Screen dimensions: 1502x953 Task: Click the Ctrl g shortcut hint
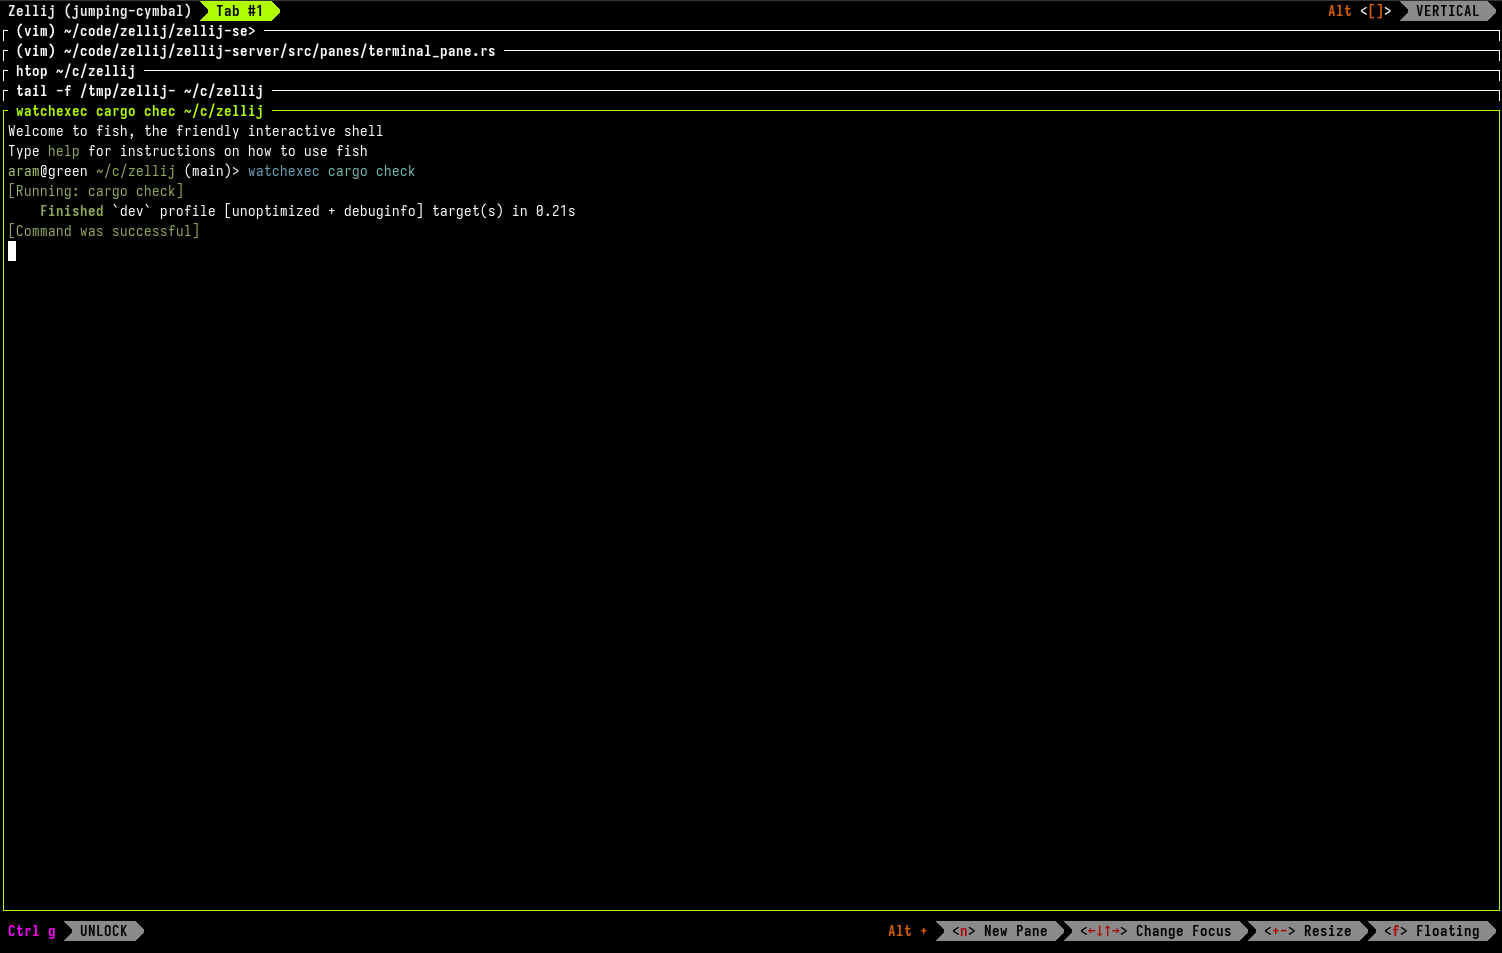32,931
